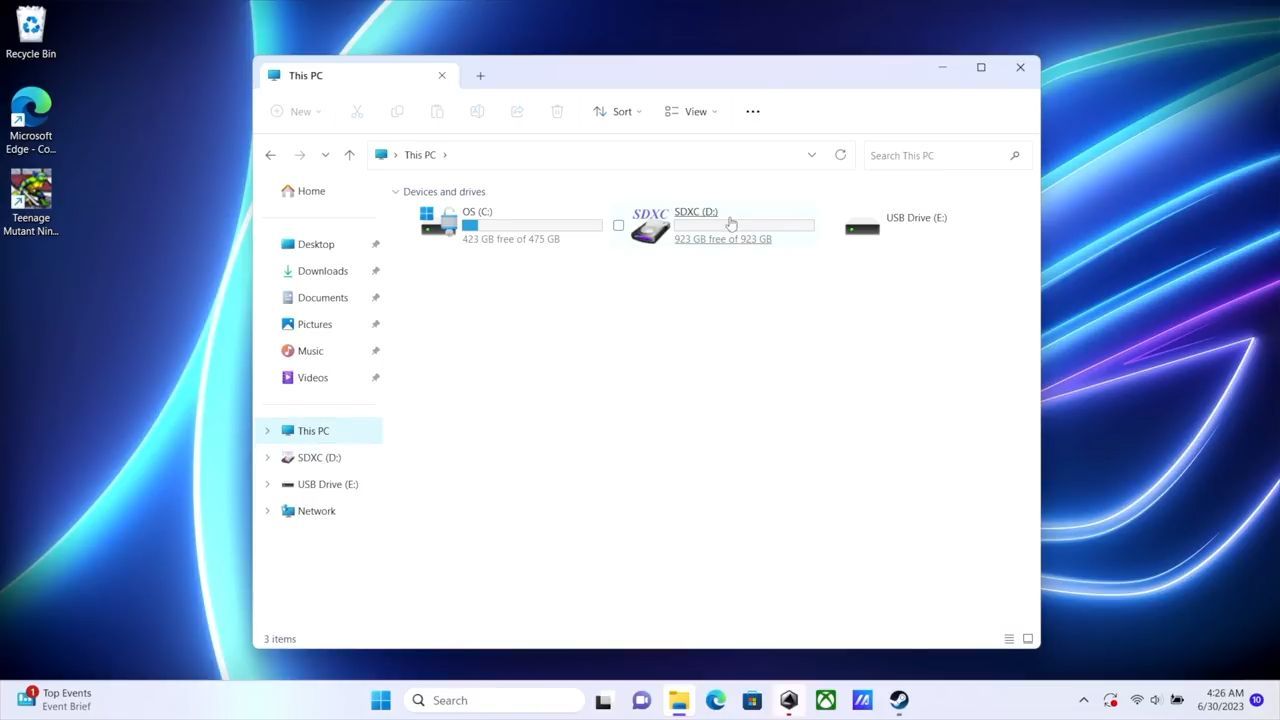Open the See more ellipsis menu

(753, 111)
